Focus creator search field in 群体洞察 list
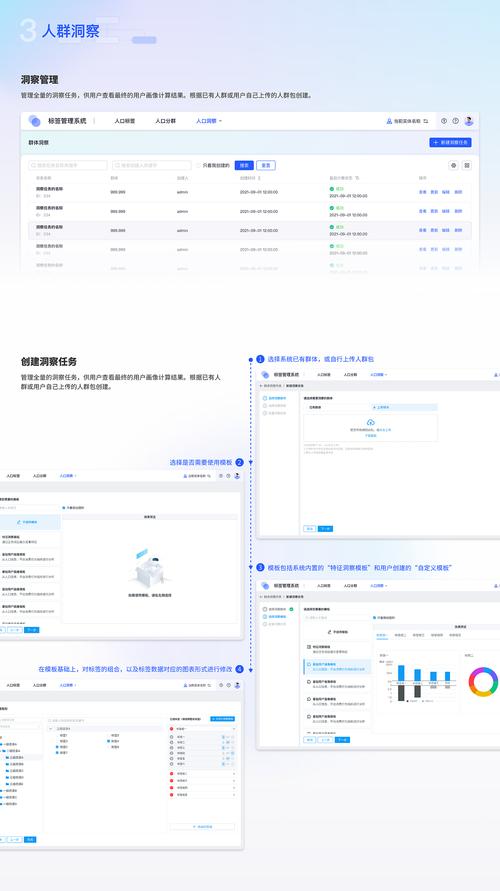 pos(151,165)
